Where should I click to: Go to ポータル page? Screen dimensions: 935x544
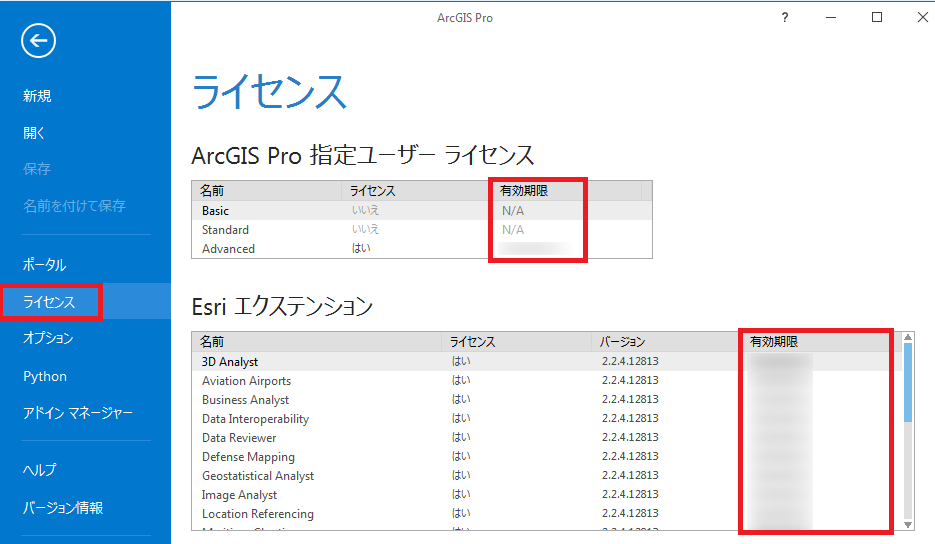[x=44, y=265]
